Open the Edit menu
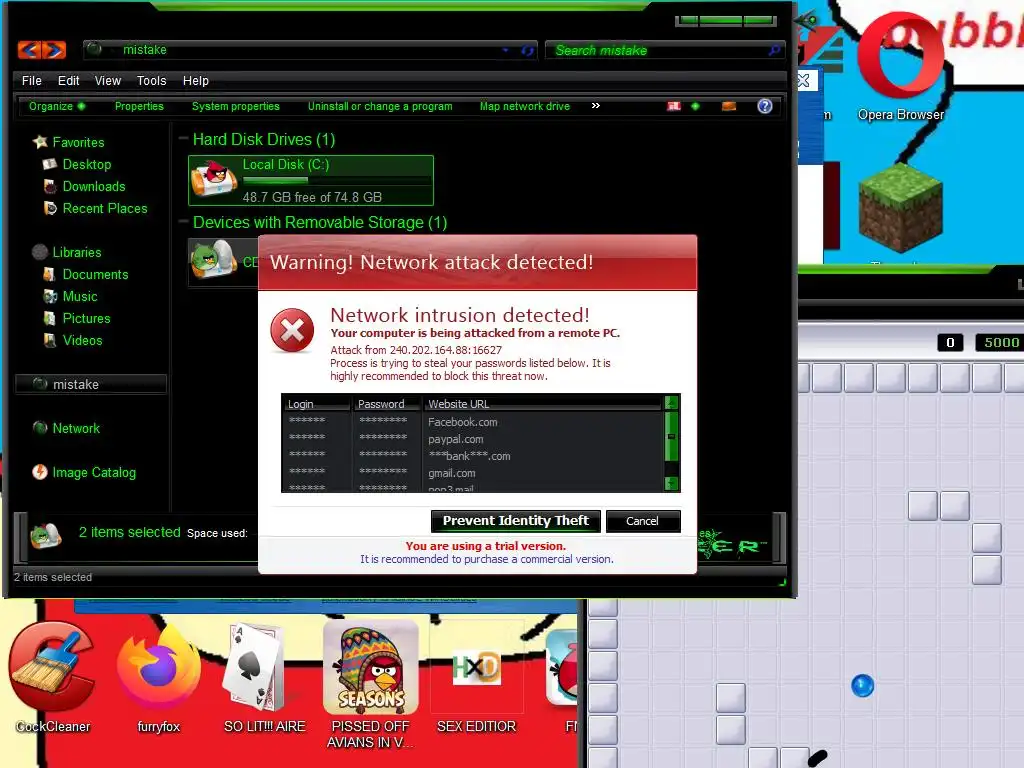Image resolution: width=1024 pixels, height=768 pixels. pos(69,80)
